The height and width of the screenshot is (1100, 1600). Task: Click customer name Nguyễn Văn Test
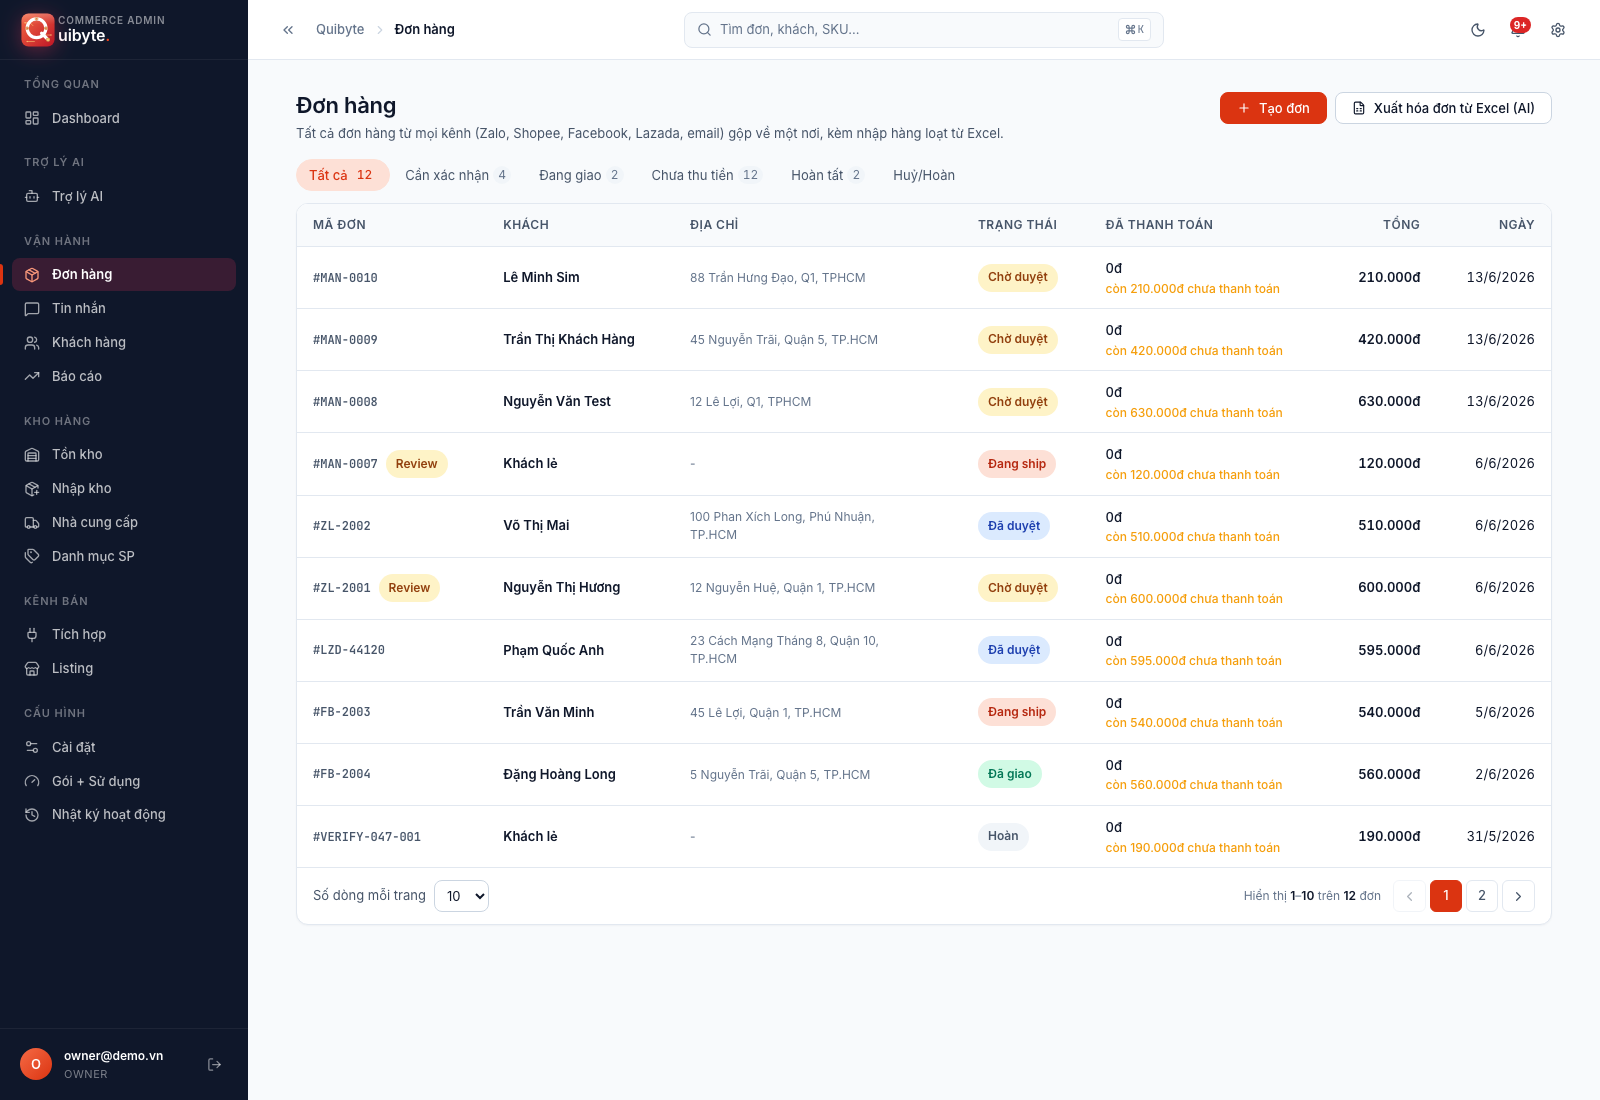click(557, 401)
